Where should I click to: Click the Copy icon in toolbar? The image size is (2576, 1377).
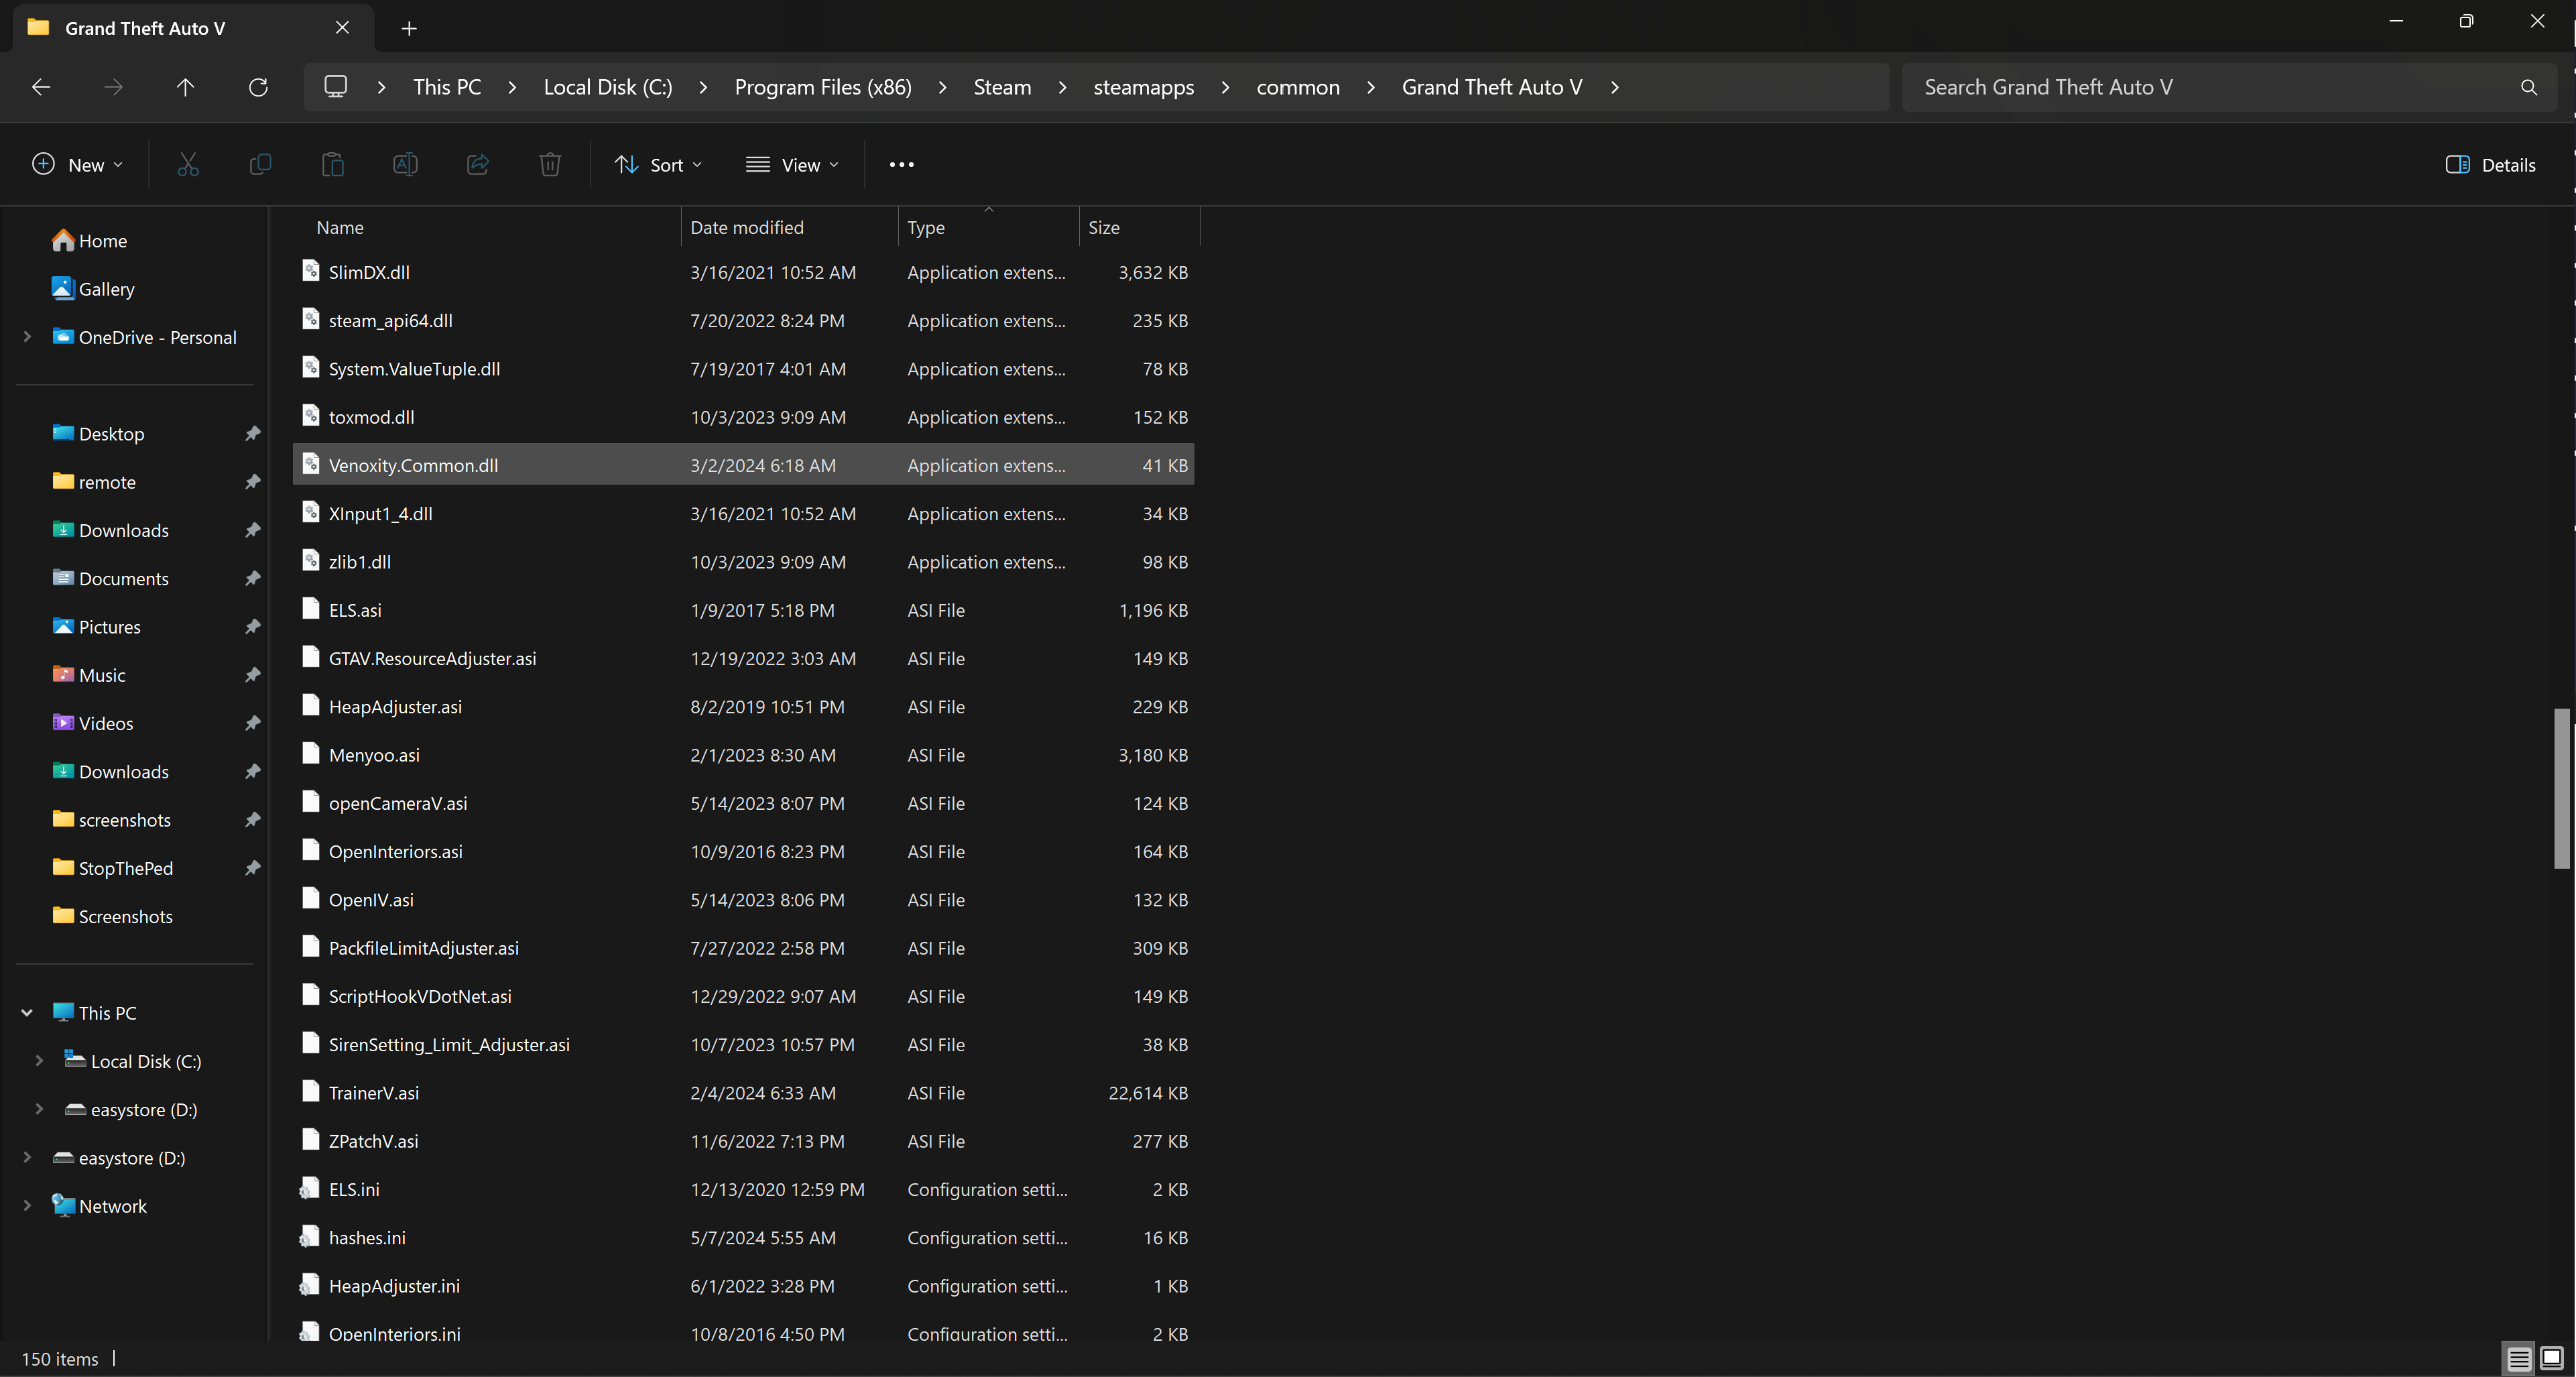click(x=260, y=165)
